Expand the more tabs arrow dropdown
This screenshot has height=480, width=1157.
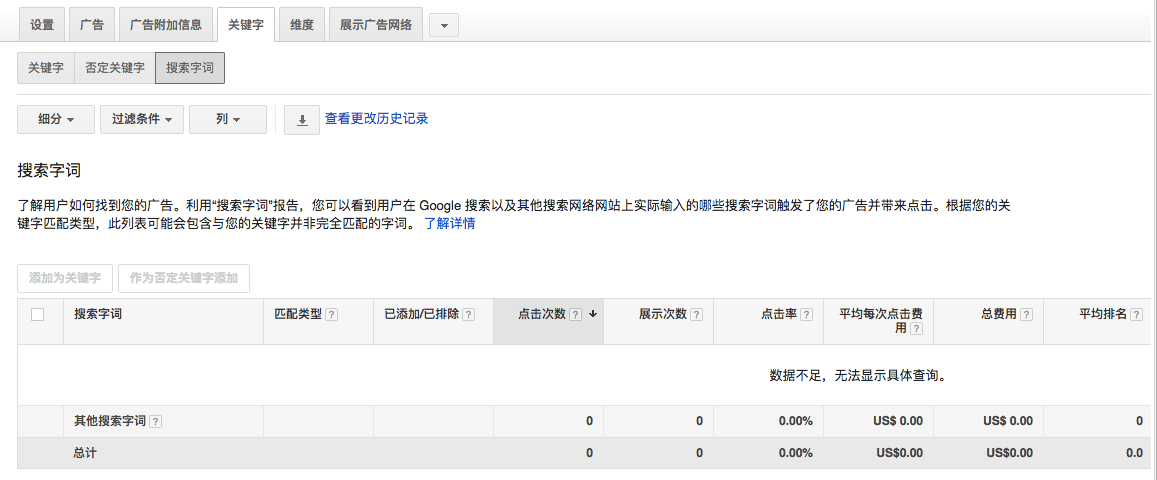click(x=444, y=25)
